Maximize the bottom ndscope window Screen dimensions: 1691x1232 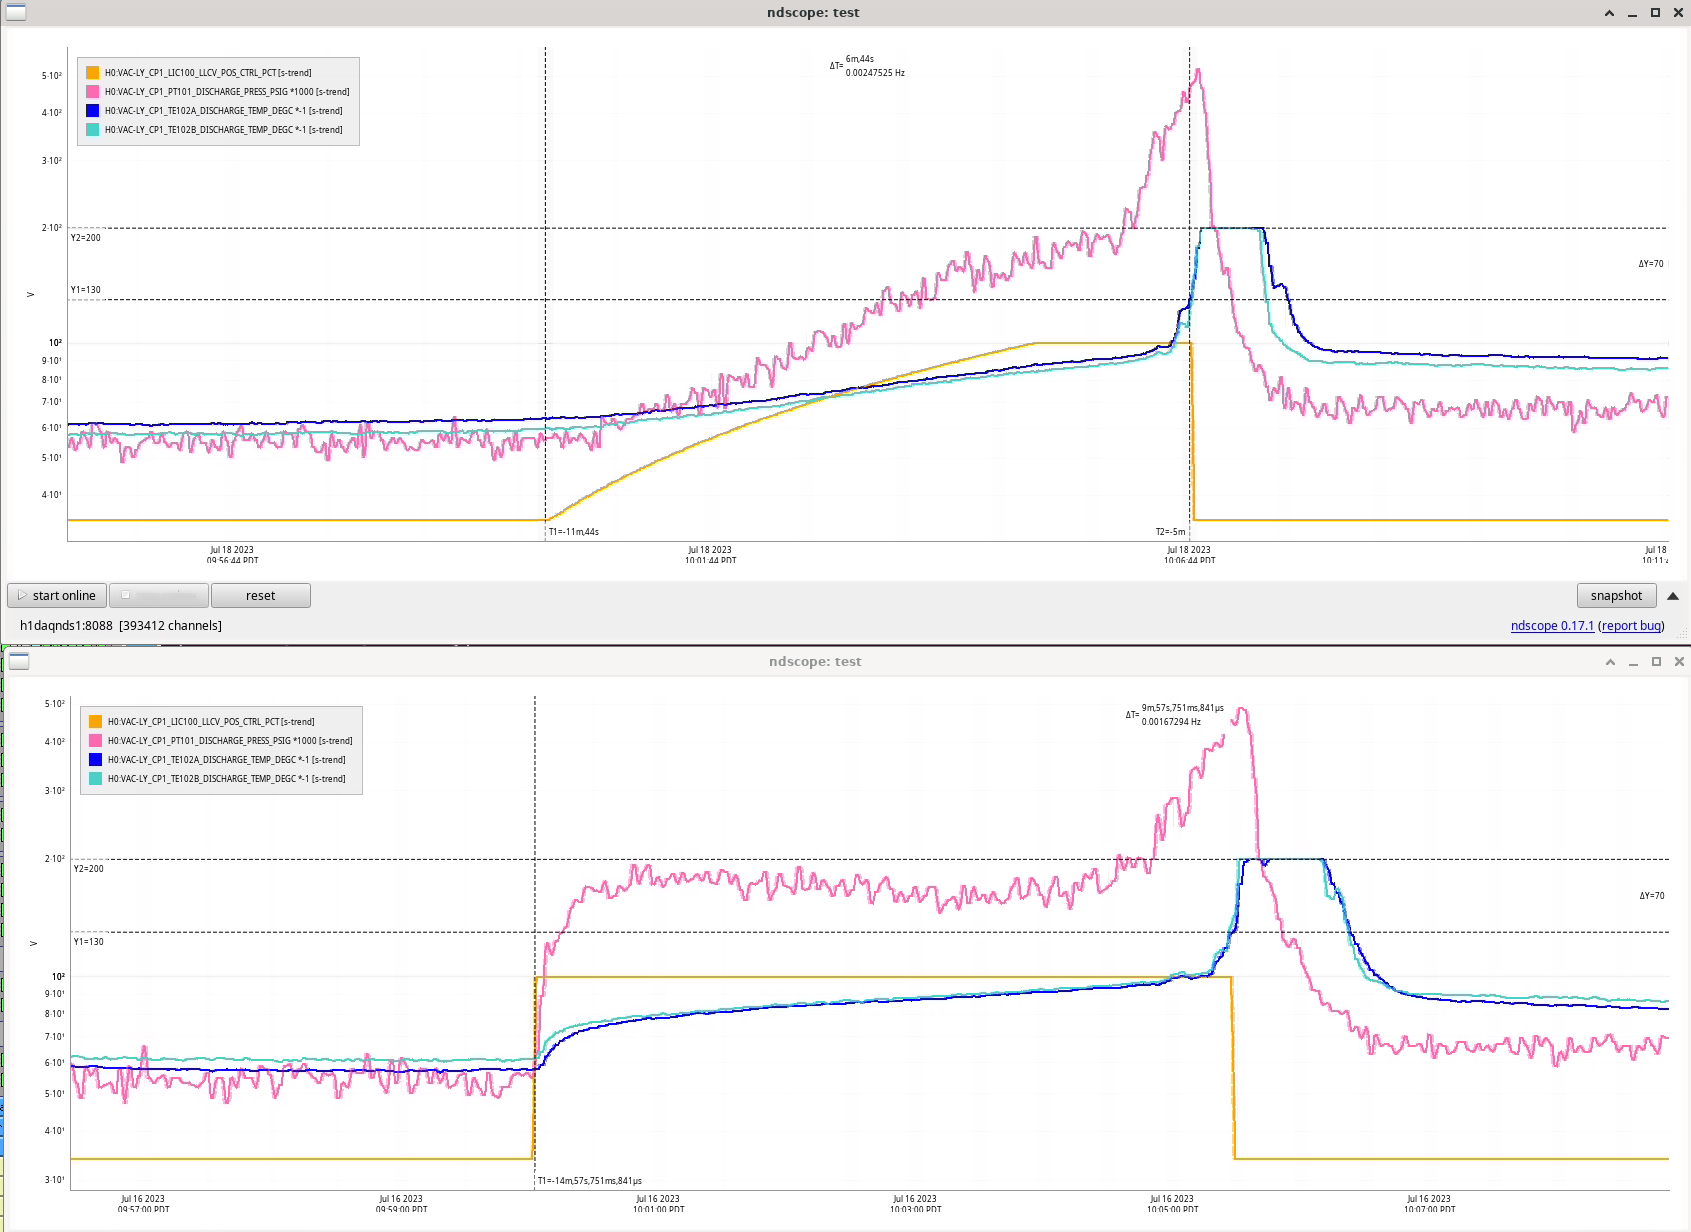(x=1656, y=662)
